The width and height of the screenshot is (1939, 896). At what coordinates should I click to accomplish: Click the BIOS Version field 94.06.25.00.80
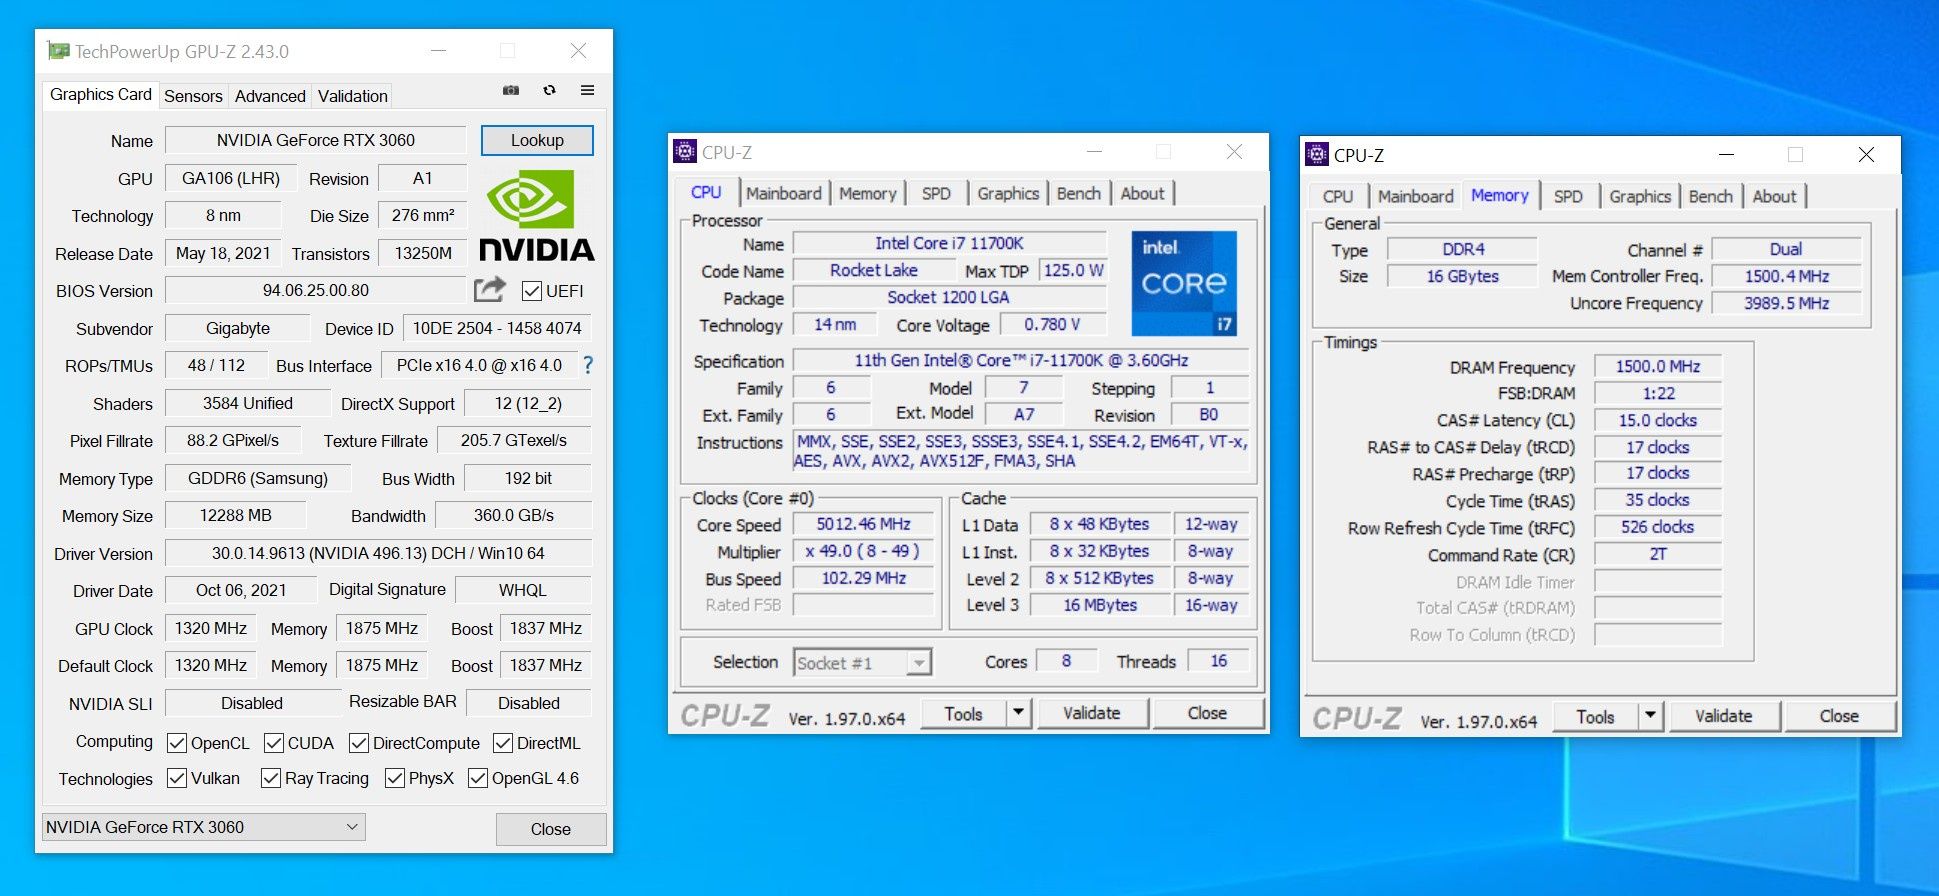click(316, 290)
